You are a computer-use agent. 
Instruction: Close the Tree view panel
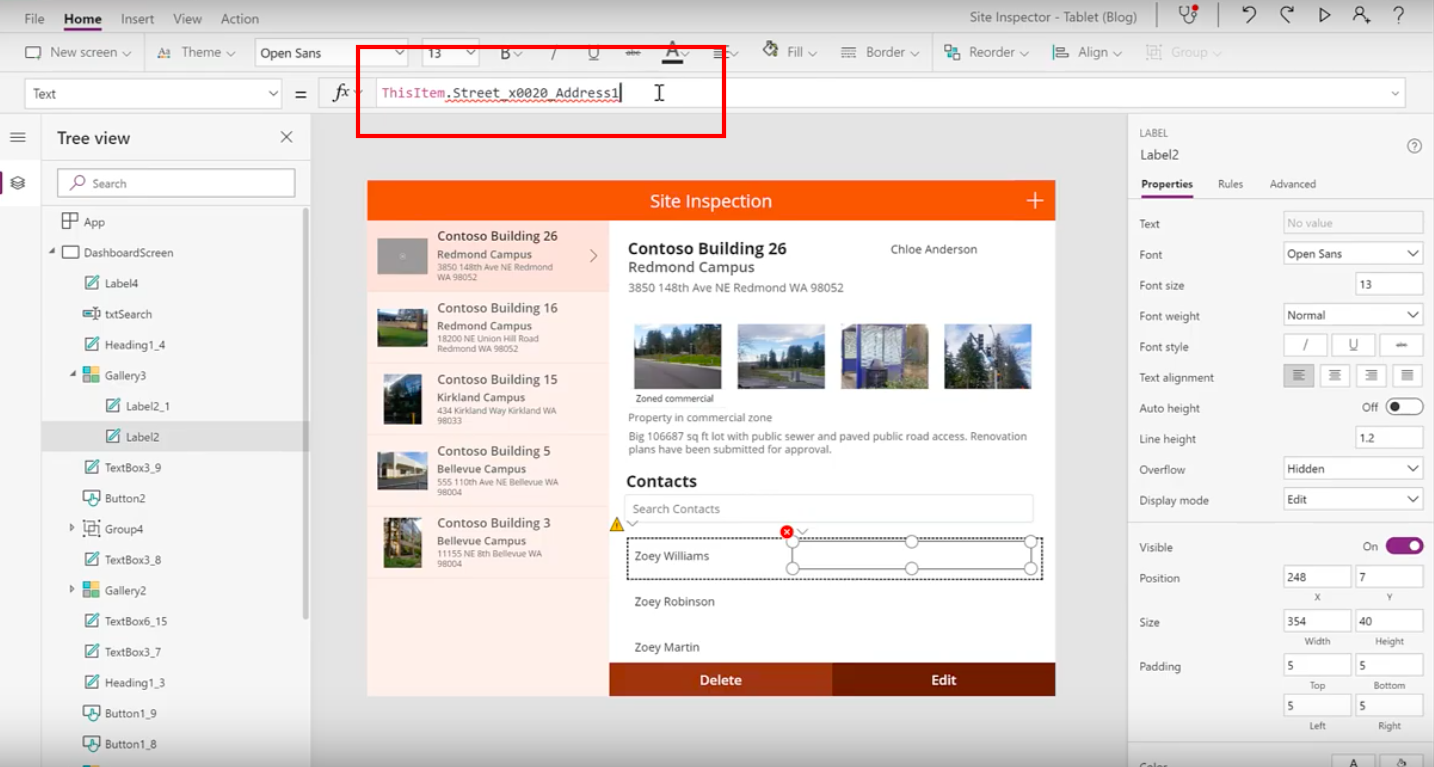click(286, 137)
